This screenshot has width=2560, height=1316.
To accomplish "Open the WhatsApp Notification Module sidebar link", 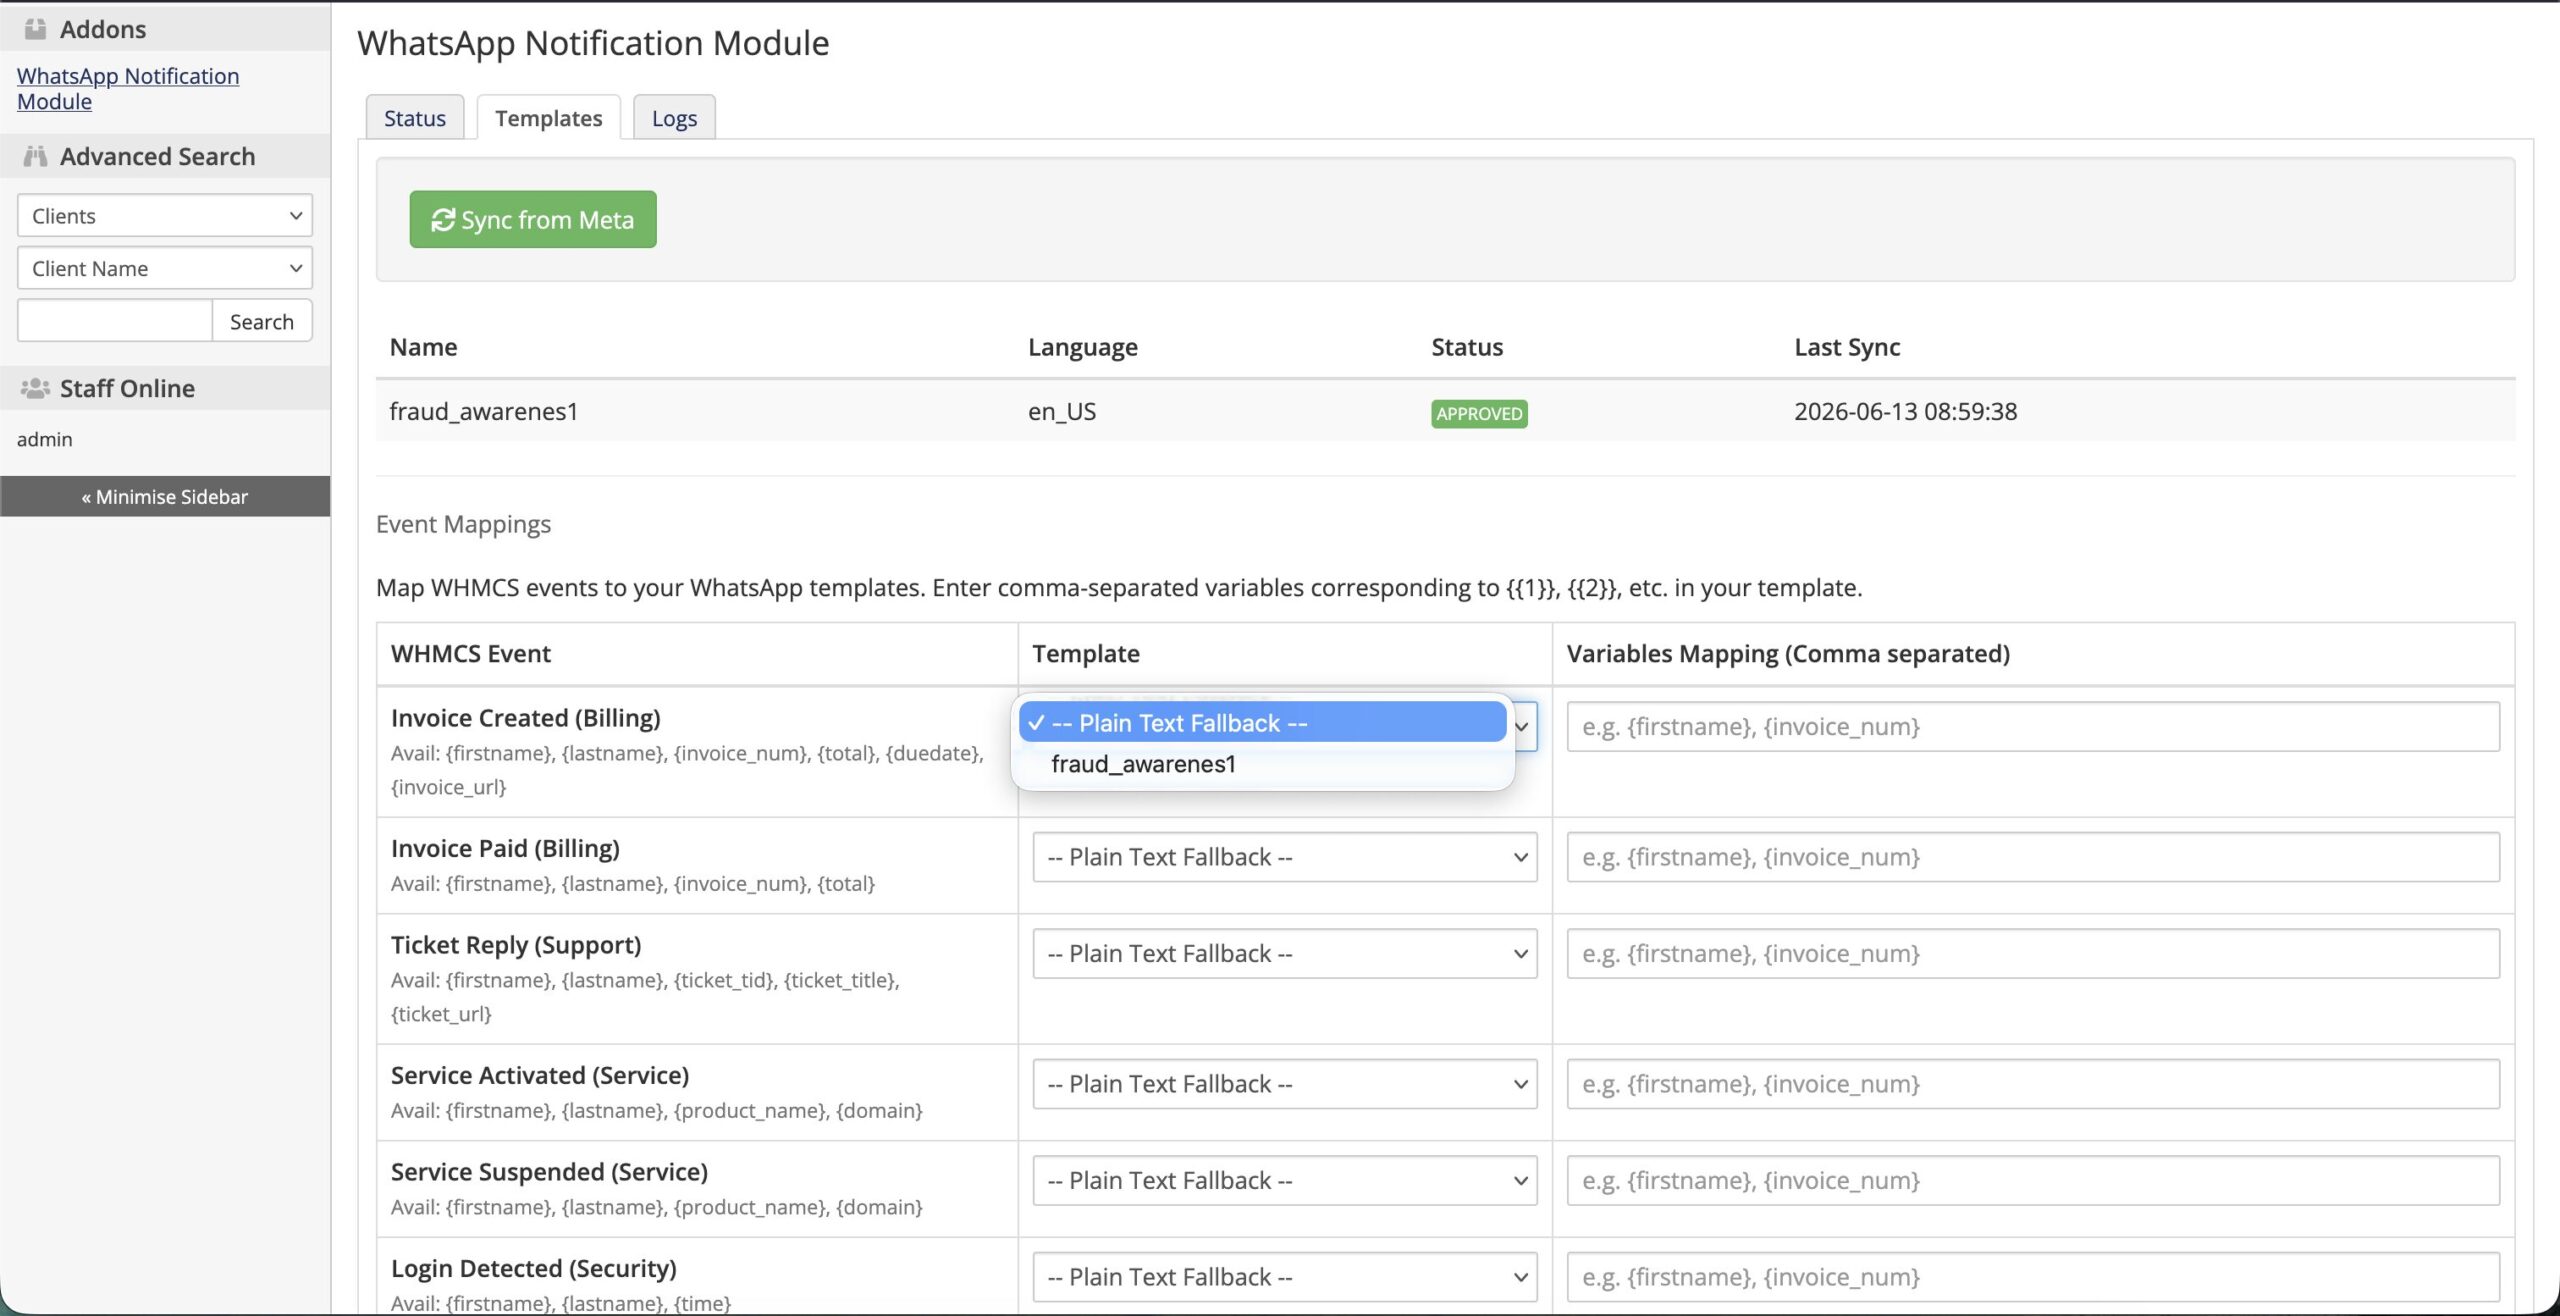I will coord(128,88).
